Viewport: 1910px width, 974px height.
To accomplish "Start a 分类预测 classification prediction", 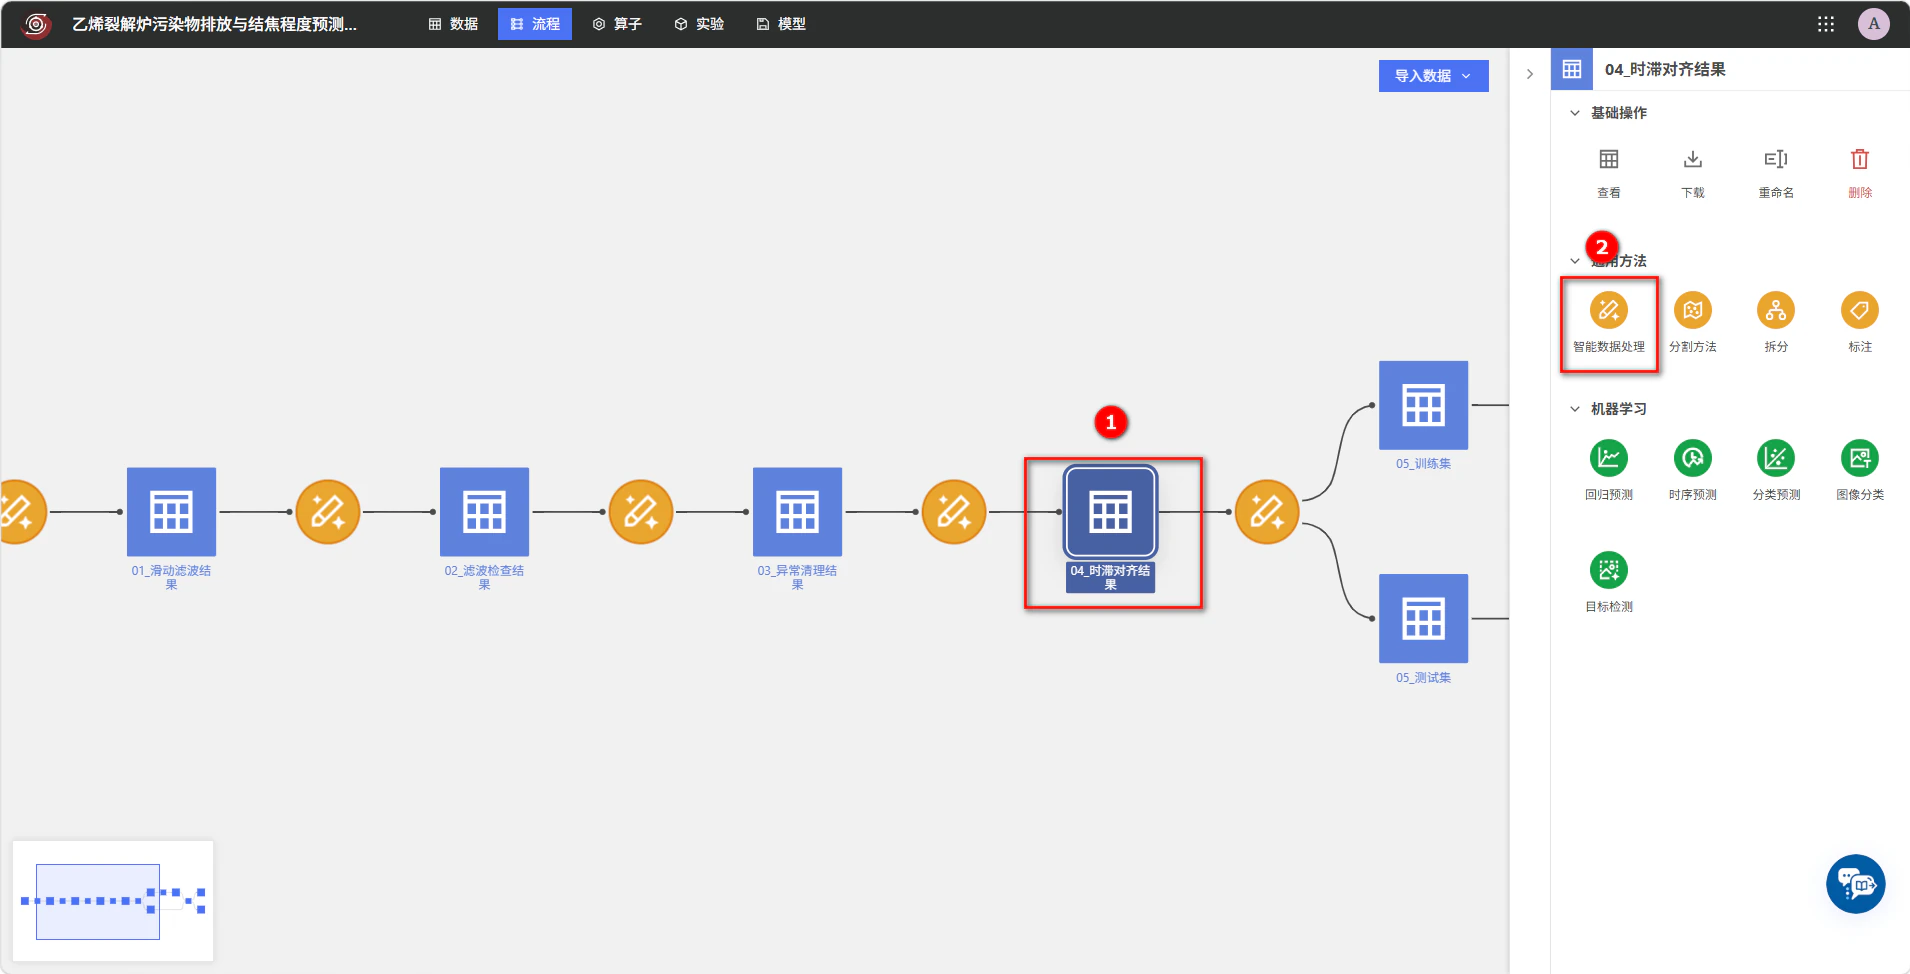I will [x=1776, y=458].
